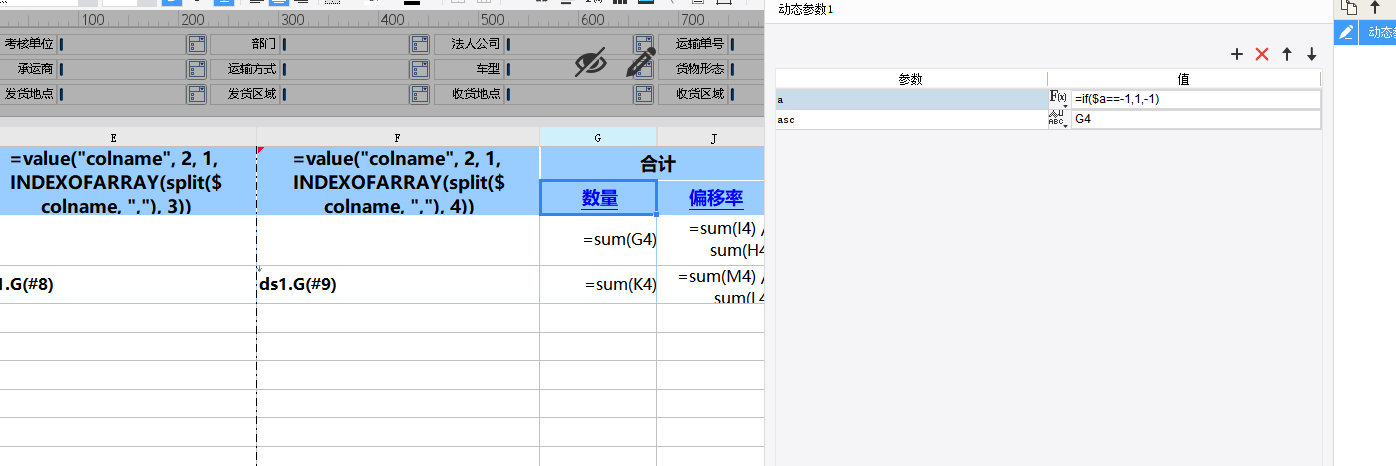This screenshot has height=466, width=1396.
Task: Edit the G4 value field for asc
Action: pyautogui.click(x=1195, y=119)
